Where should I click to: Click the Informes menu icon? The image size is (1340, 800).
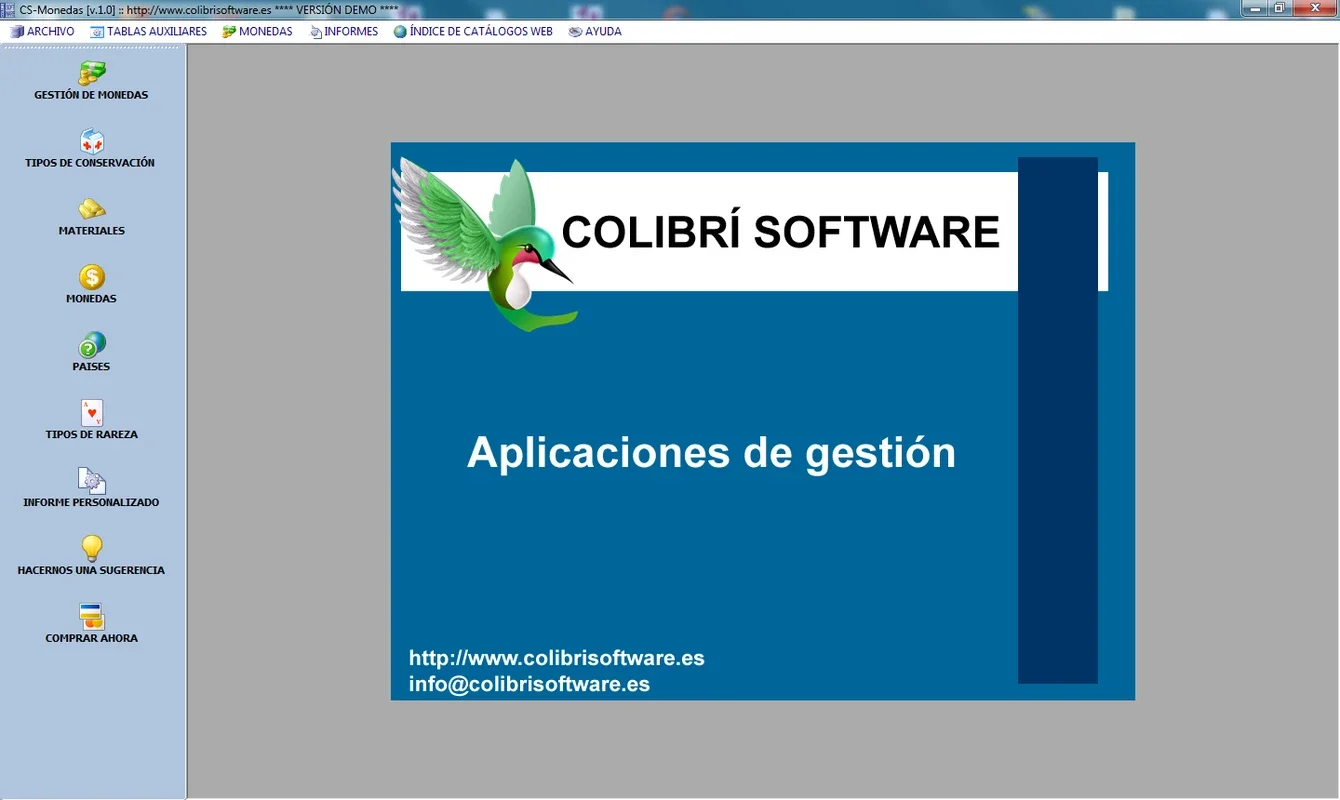(316, 32)
